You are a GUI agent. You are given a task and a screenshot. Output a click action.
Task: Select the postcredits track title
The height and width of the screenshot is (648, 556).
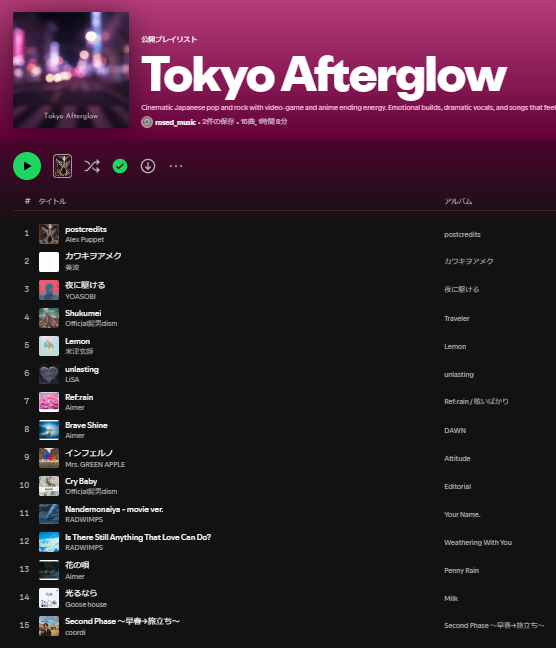(x=86, y=229)
